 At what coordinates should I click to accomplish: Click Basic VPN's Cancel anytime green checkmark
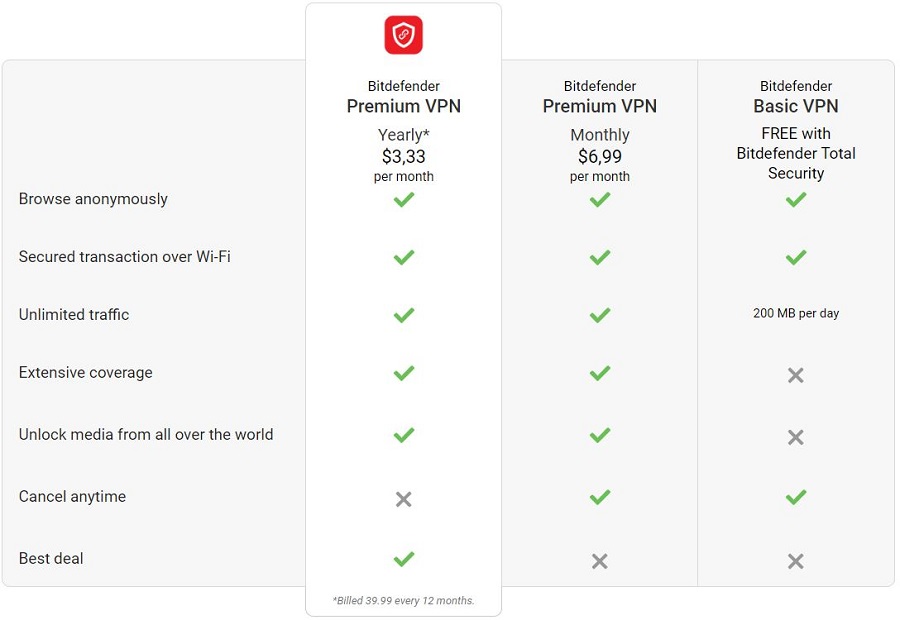[796, 497]
